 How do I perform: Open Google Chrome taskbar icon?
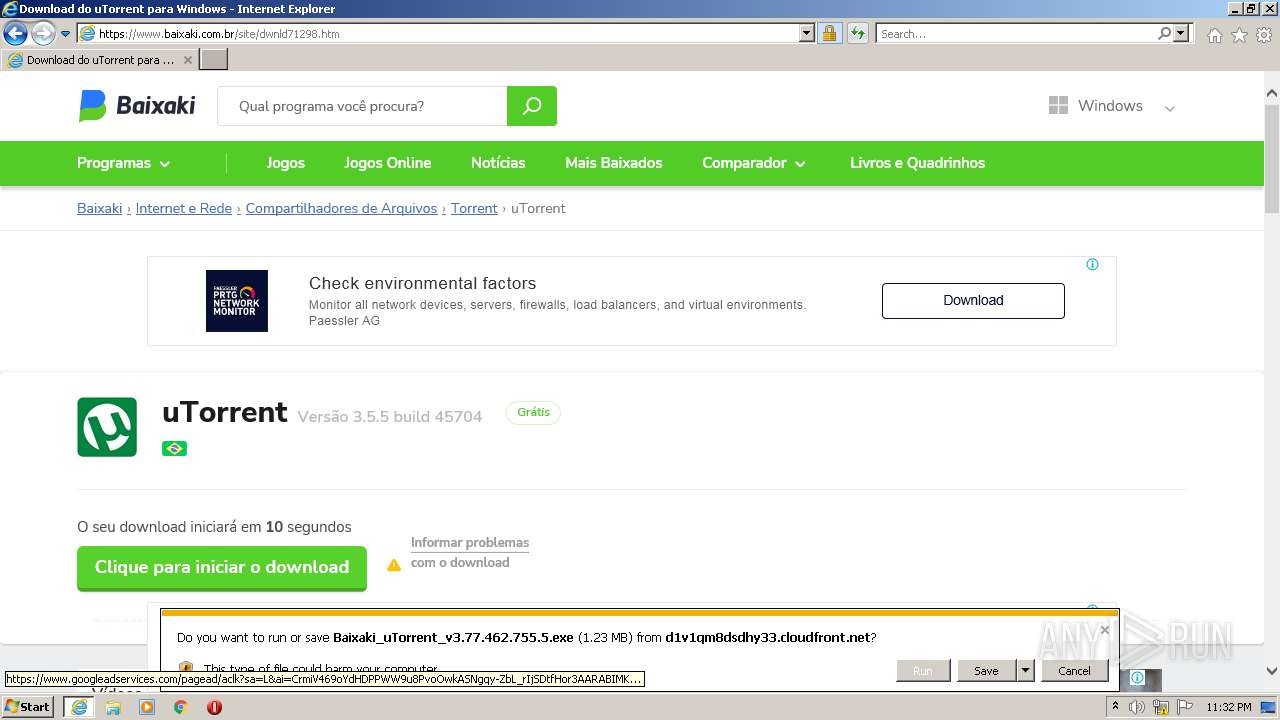[181, 707]
